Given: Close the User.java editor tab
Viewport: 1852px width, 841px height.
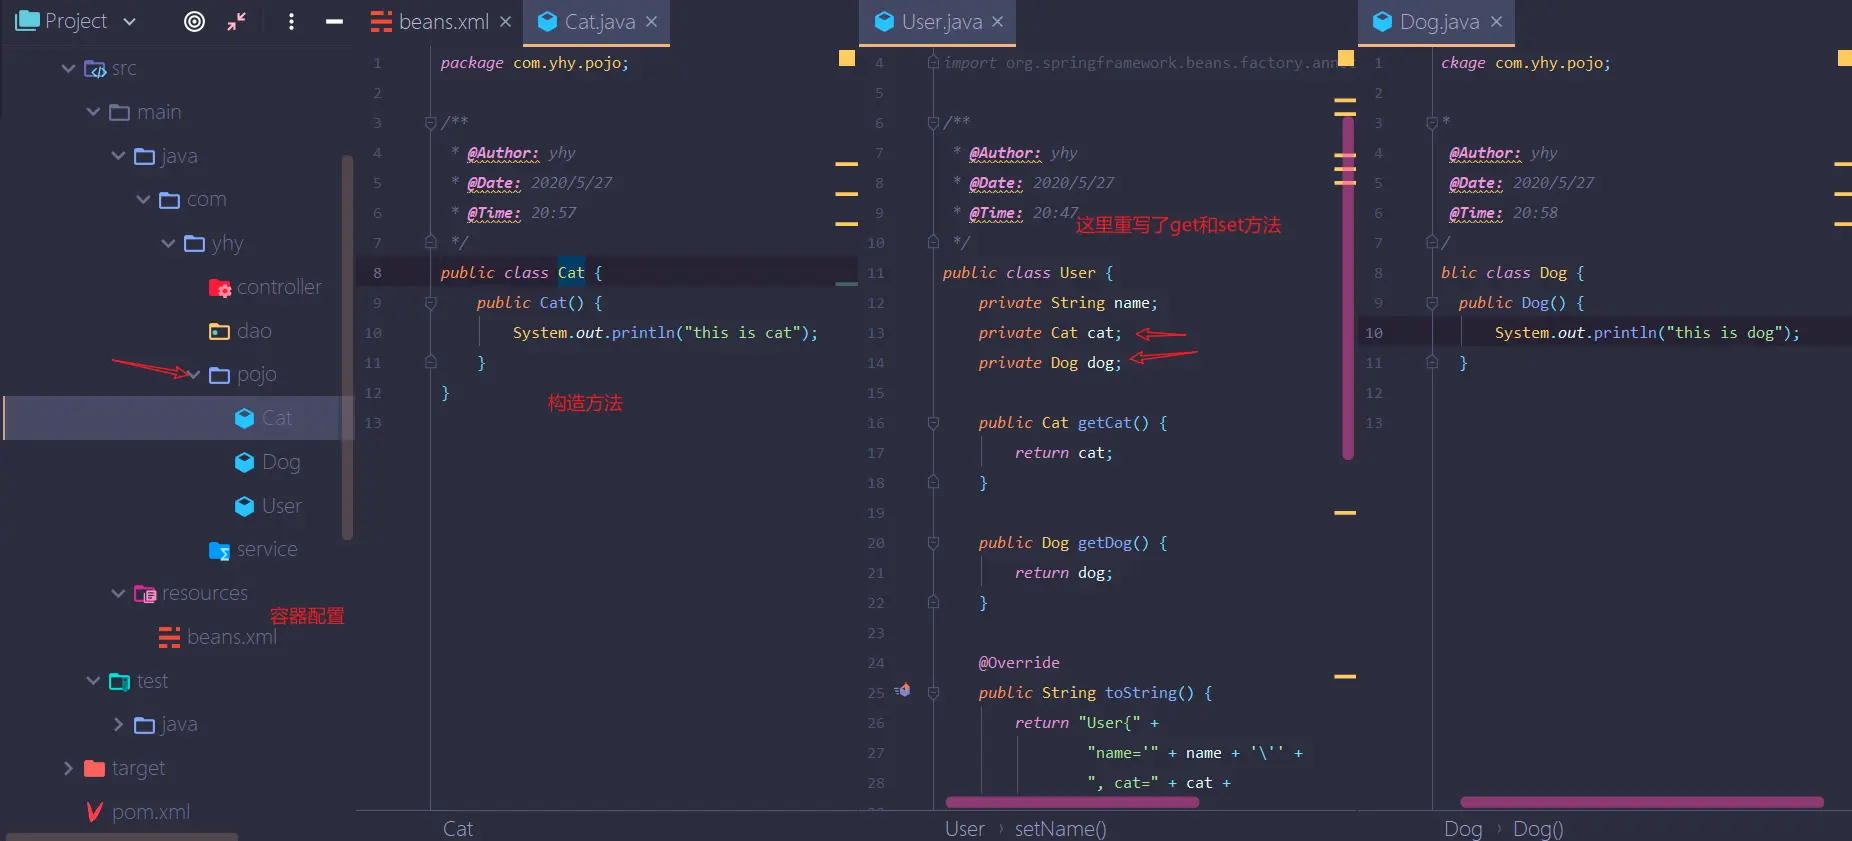Looking at the screenshot, I should click(997, 21).
